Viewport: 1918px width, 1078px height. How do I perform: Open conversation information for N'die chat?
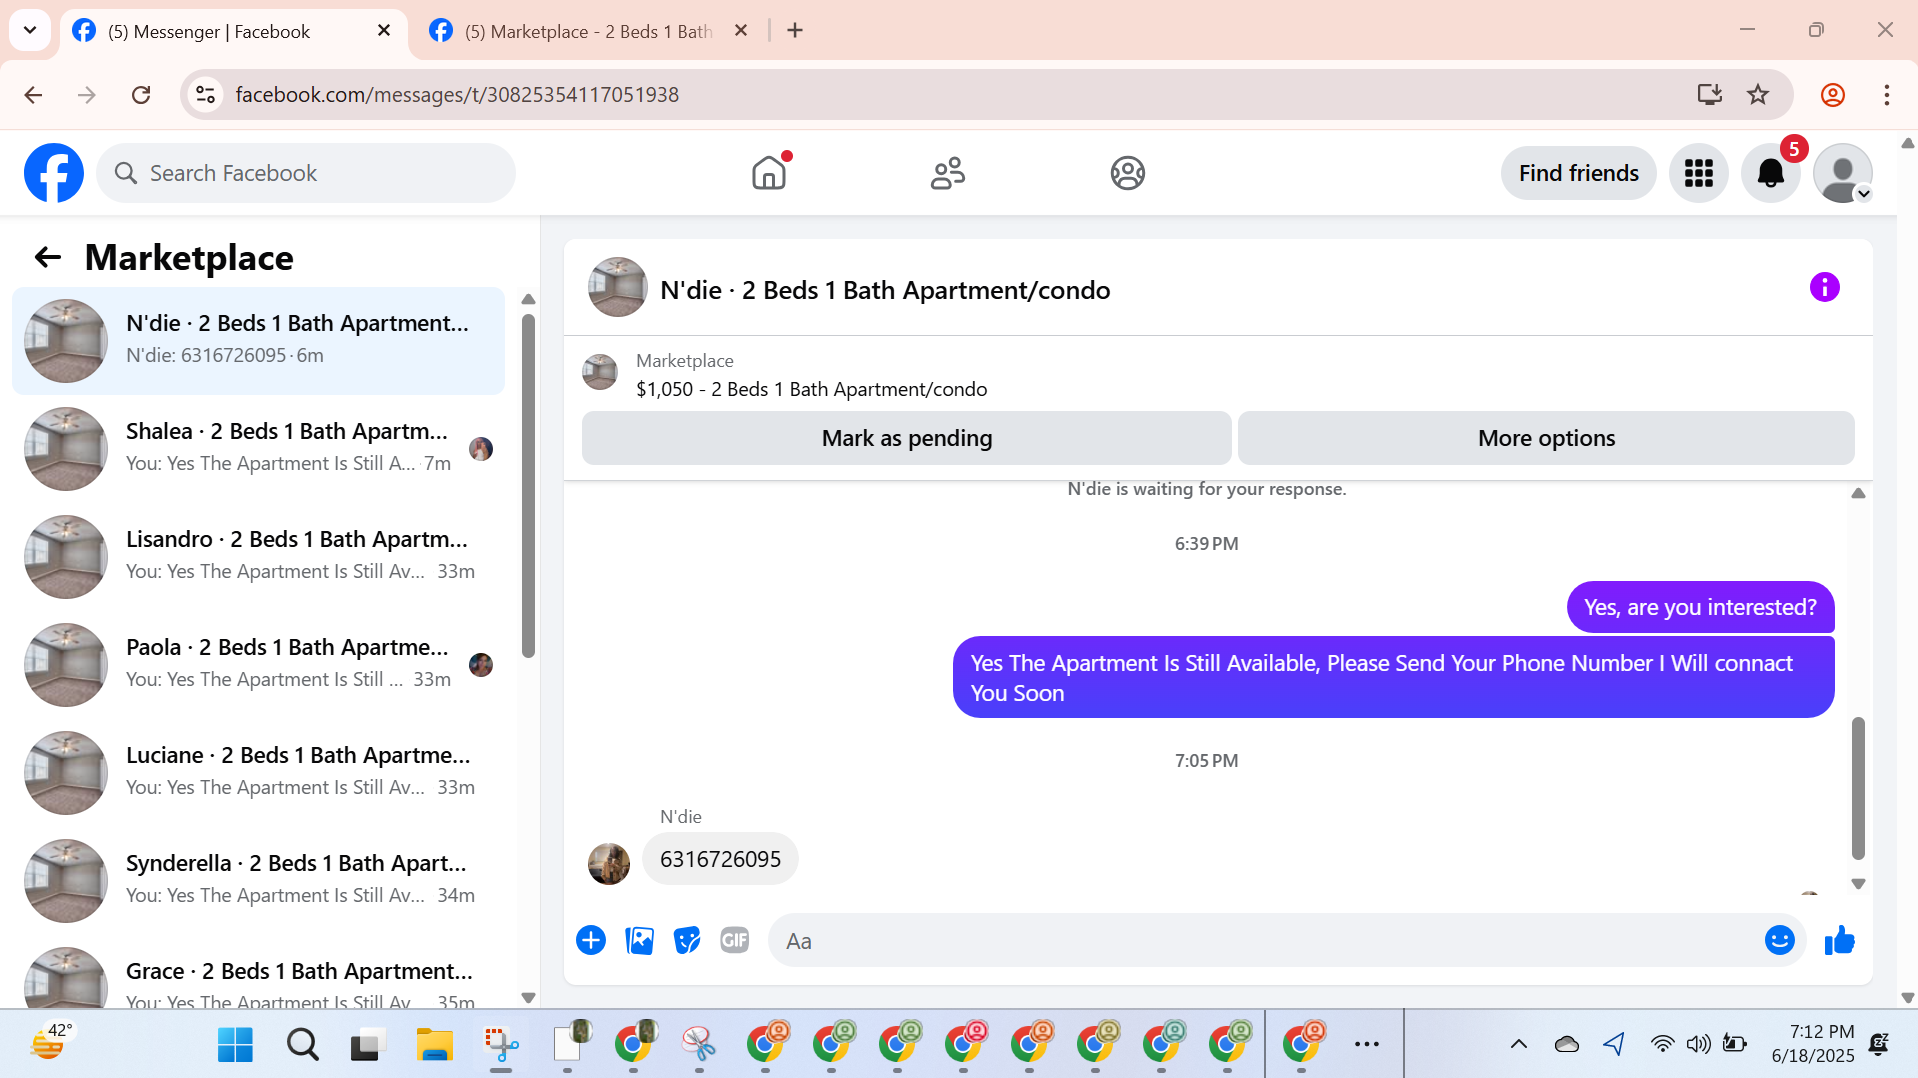coord(1824,288)
